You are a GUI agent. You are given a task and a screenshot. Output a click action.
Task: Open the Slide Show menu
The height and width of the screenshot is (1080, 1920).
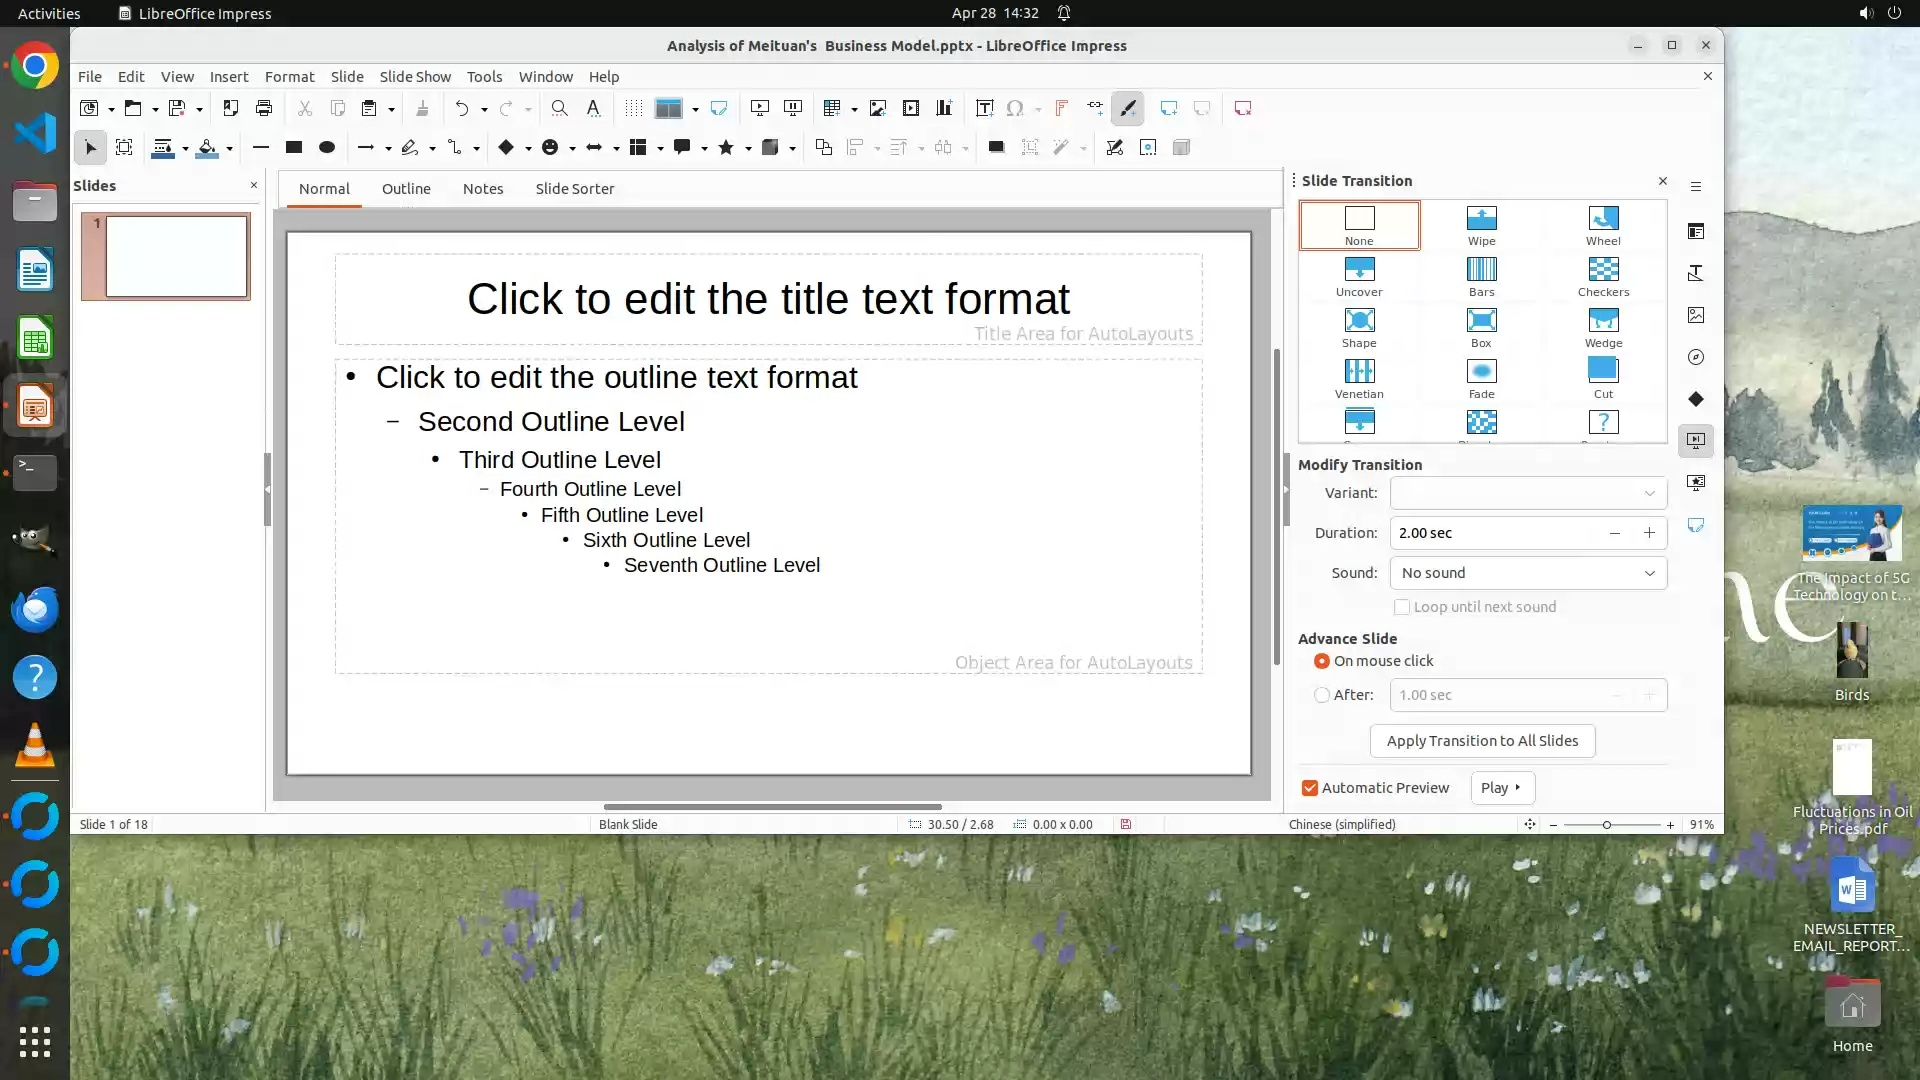pos(414,77)
